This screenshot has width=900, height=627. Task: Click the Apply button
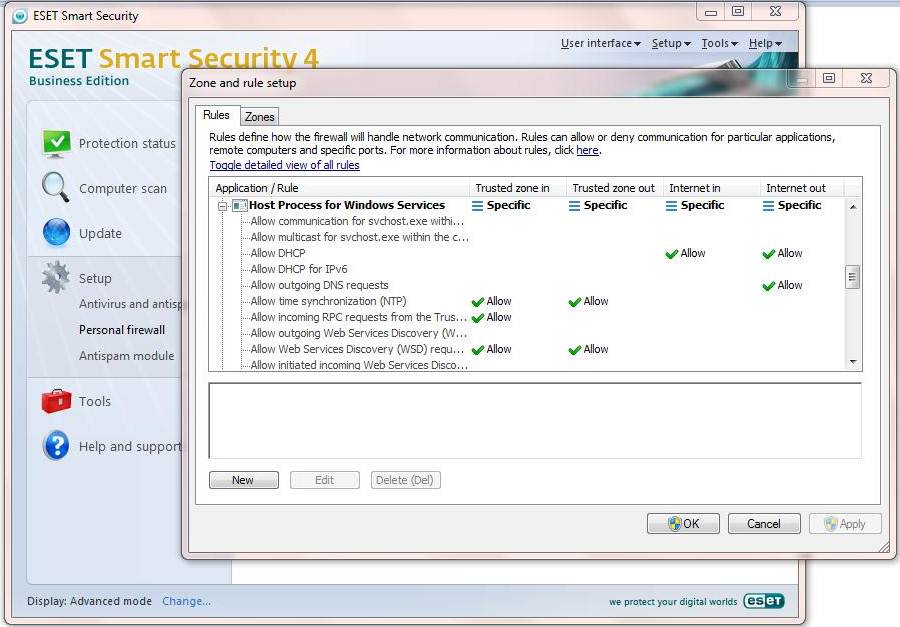(845, 524)
